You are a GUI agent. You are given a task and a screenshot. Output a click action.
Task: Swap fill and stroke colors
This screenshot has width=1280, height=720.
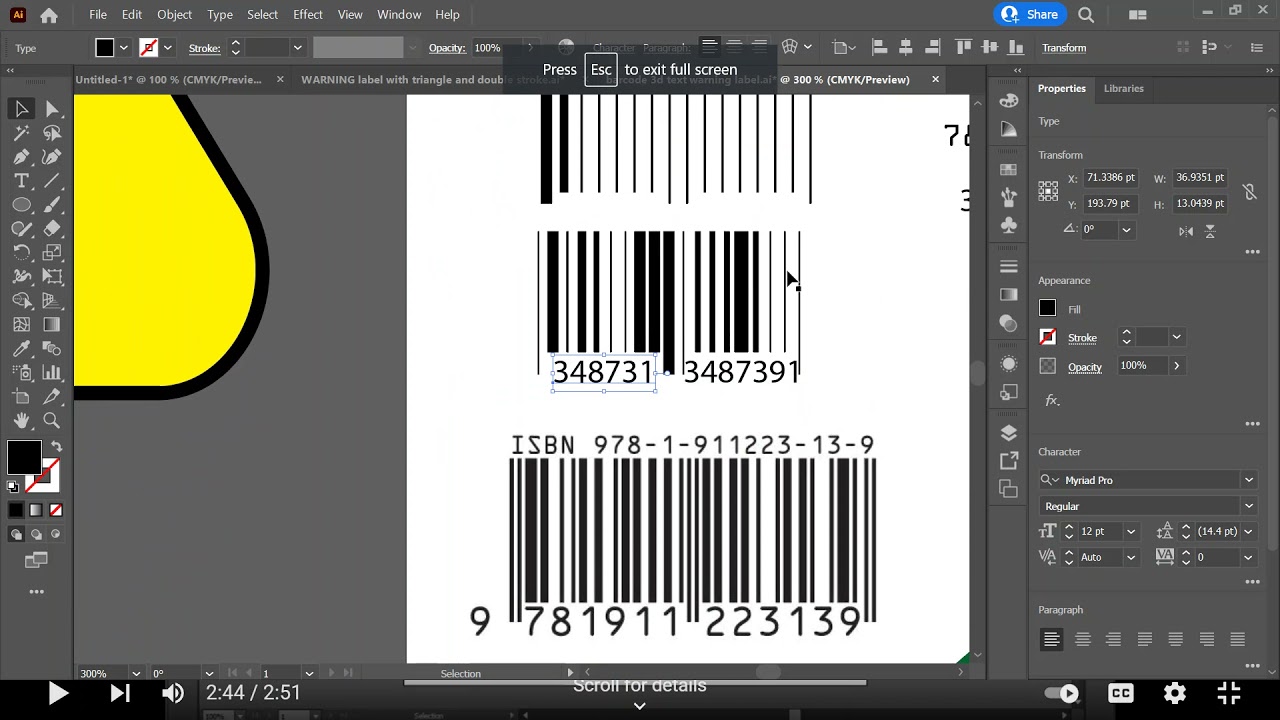[x=56, y=446]
